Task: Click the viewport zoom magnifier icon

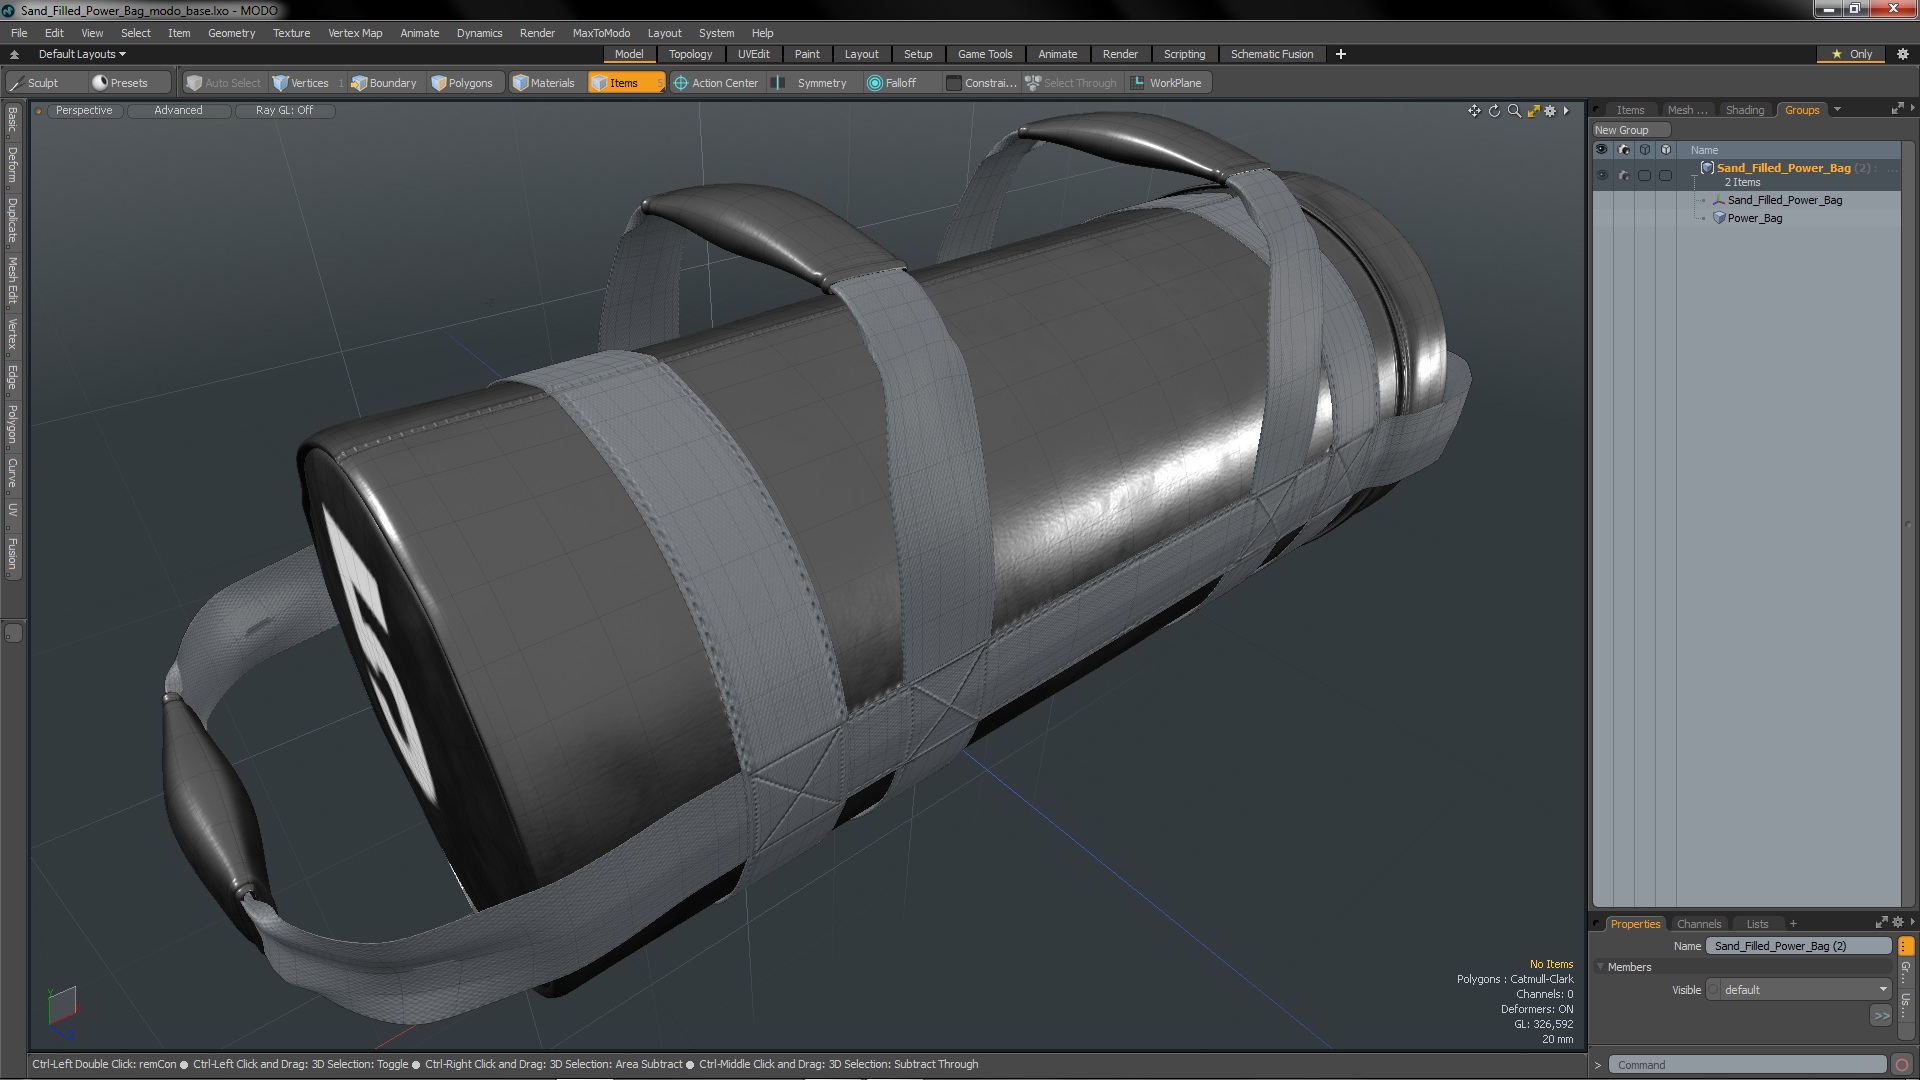Action: [x=1514, y=111]
